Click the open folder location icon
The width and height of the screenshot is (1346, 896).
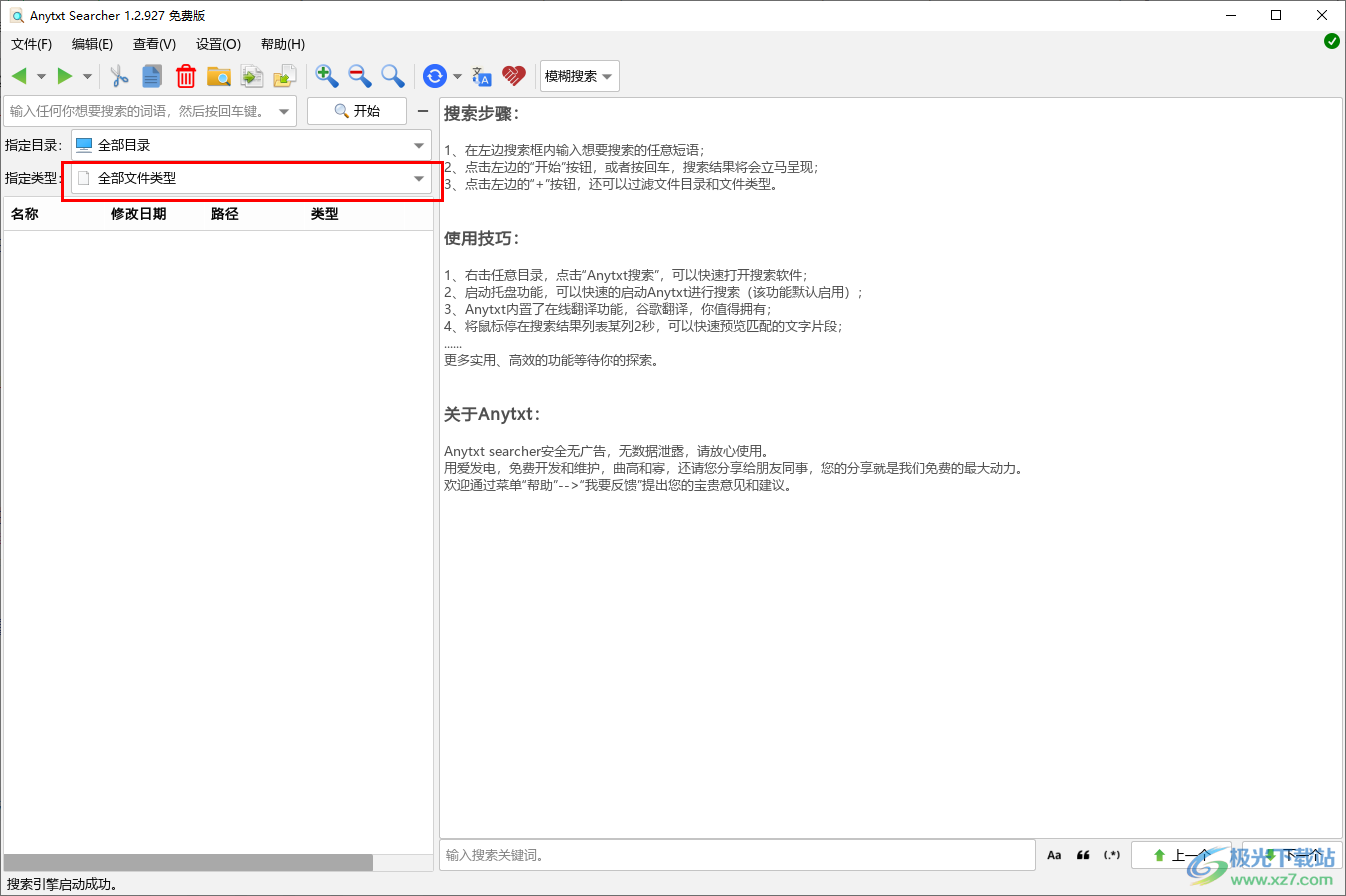click(219, 76)
